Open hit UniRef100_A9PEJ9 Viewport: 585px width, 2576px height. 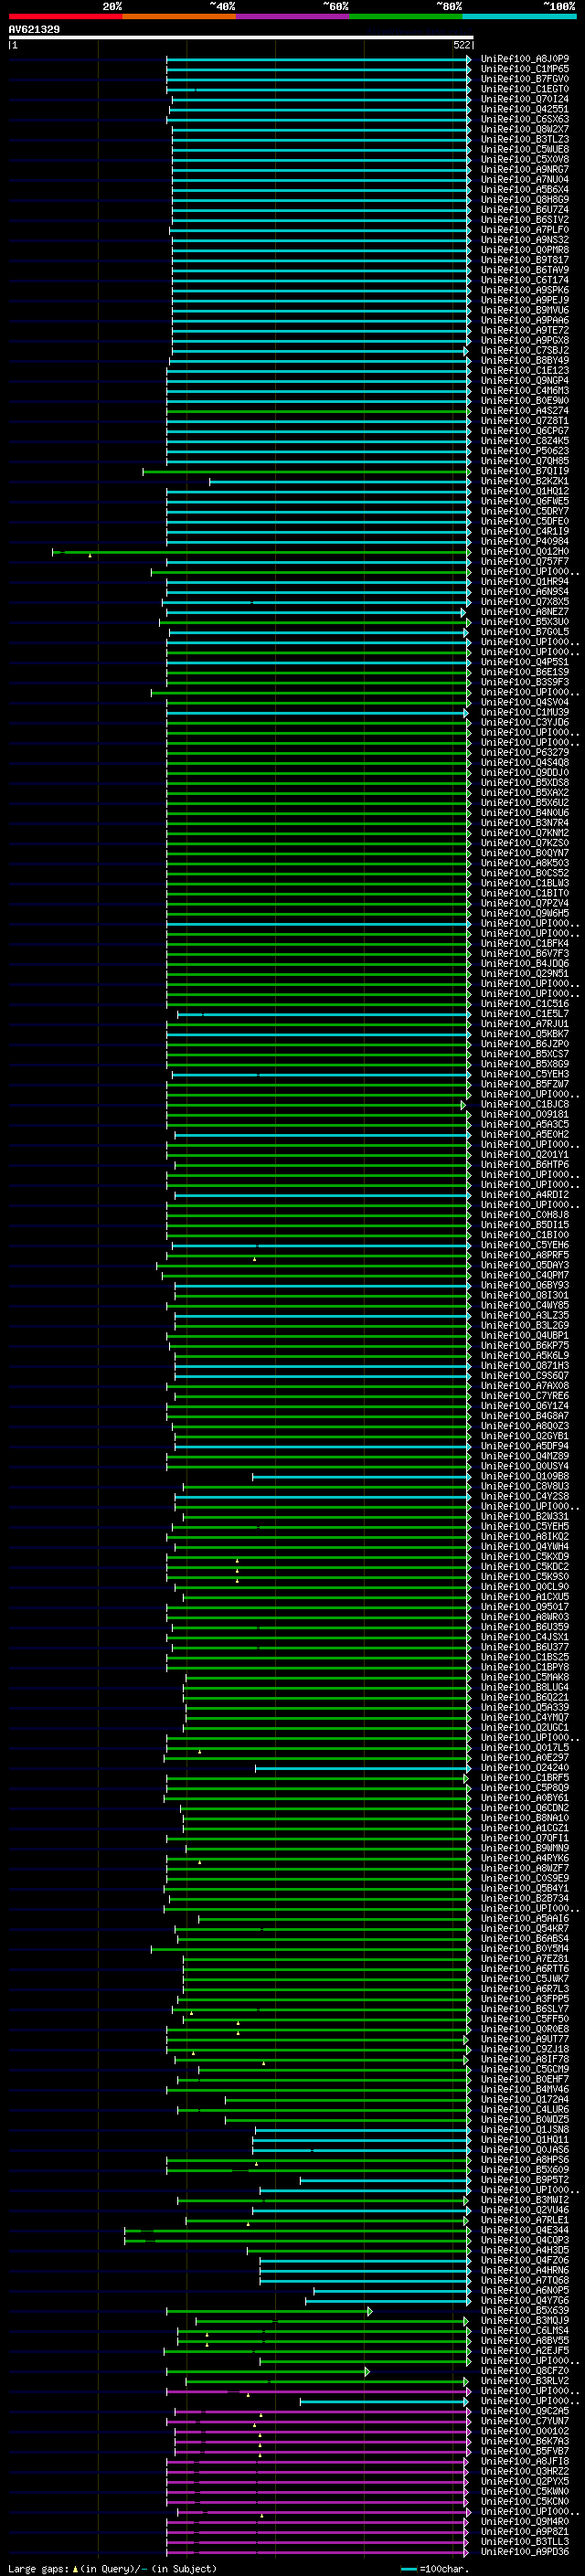[524, 300]
